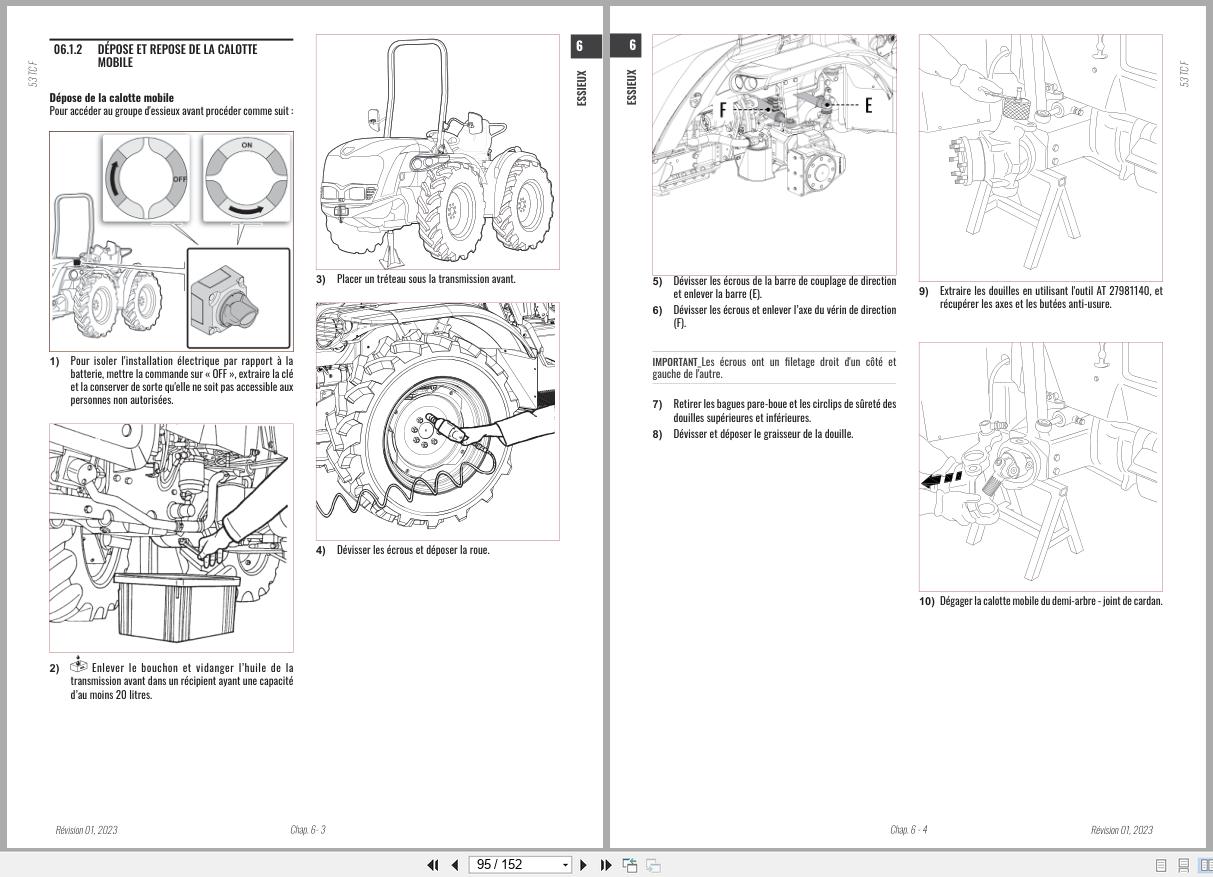Switch to single page view

(1161, 865)
